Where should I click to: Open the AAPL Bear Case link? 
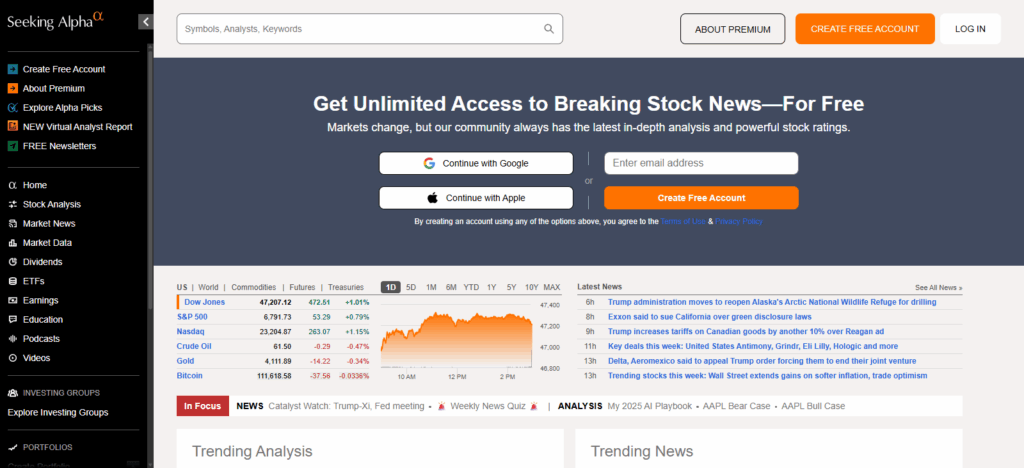click(737, 406)
